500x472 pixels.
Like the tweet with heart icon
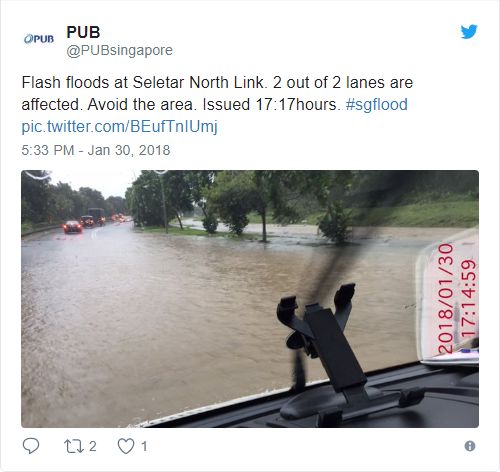click(x=126, y=446)
